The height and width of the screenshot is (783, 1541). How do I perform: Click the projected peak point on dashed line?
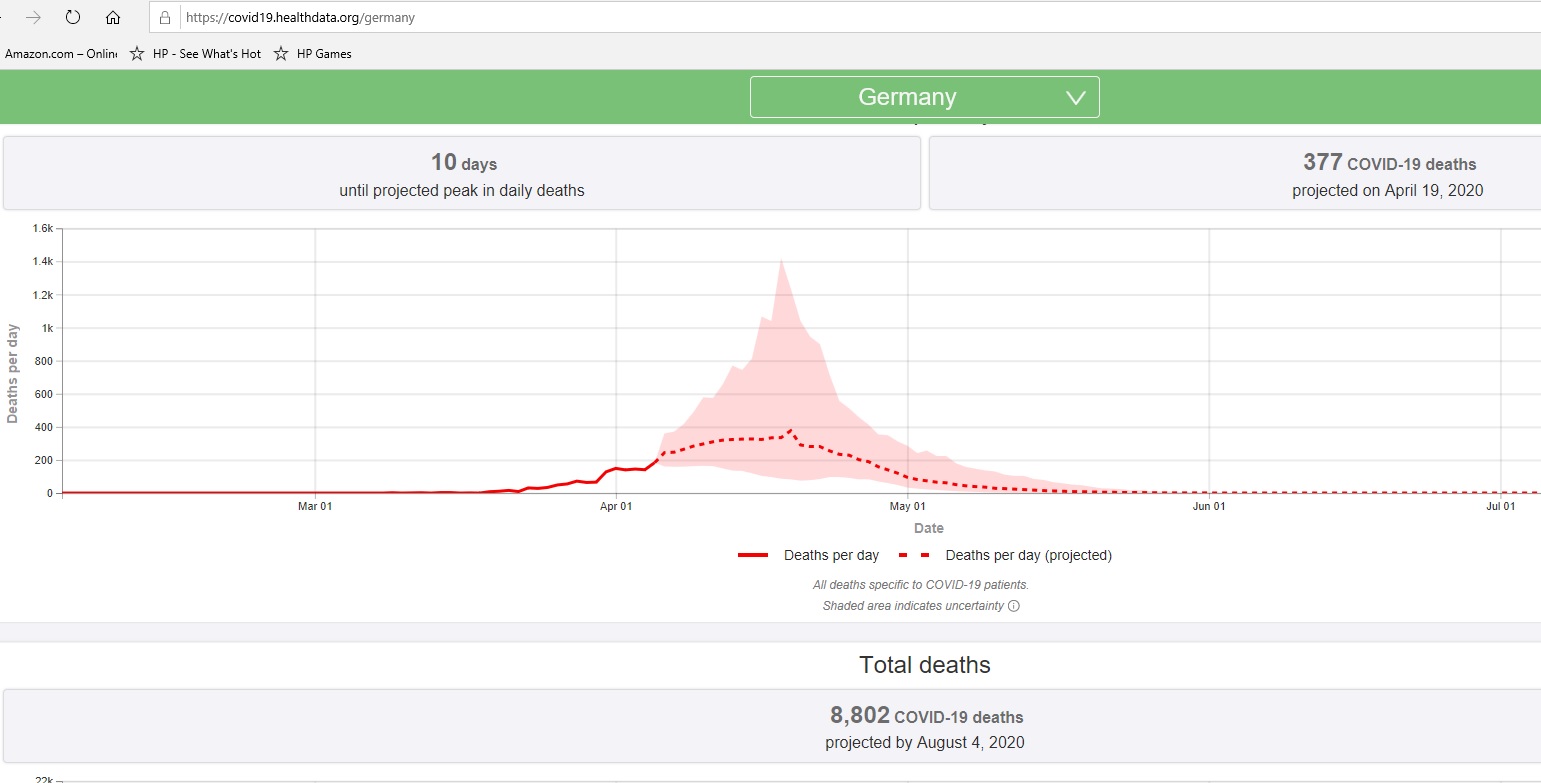pos(790,431)
